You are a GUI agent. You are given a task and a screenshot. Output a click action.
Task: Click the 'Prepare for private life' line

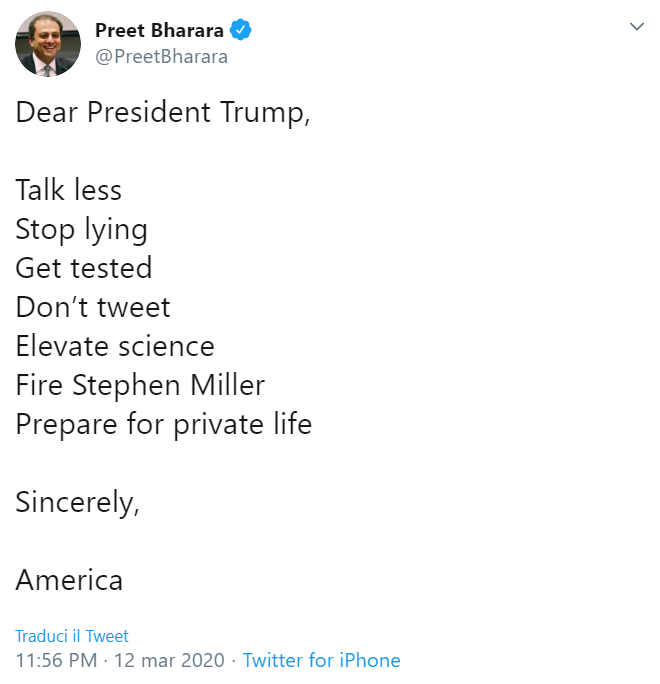point(163,424)
